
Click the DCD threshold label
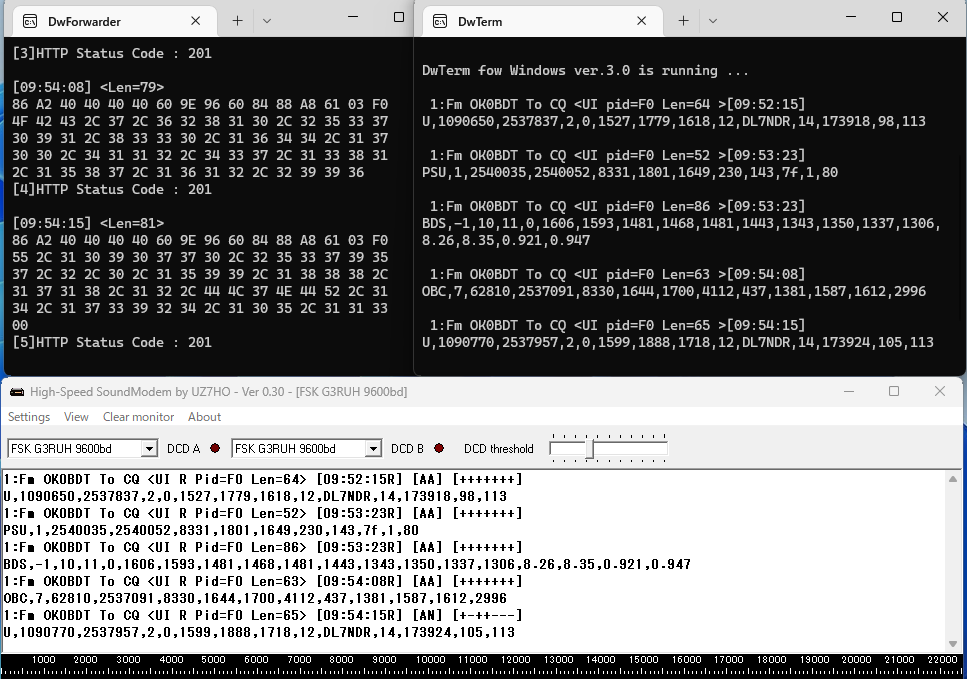tap(498, 448)
